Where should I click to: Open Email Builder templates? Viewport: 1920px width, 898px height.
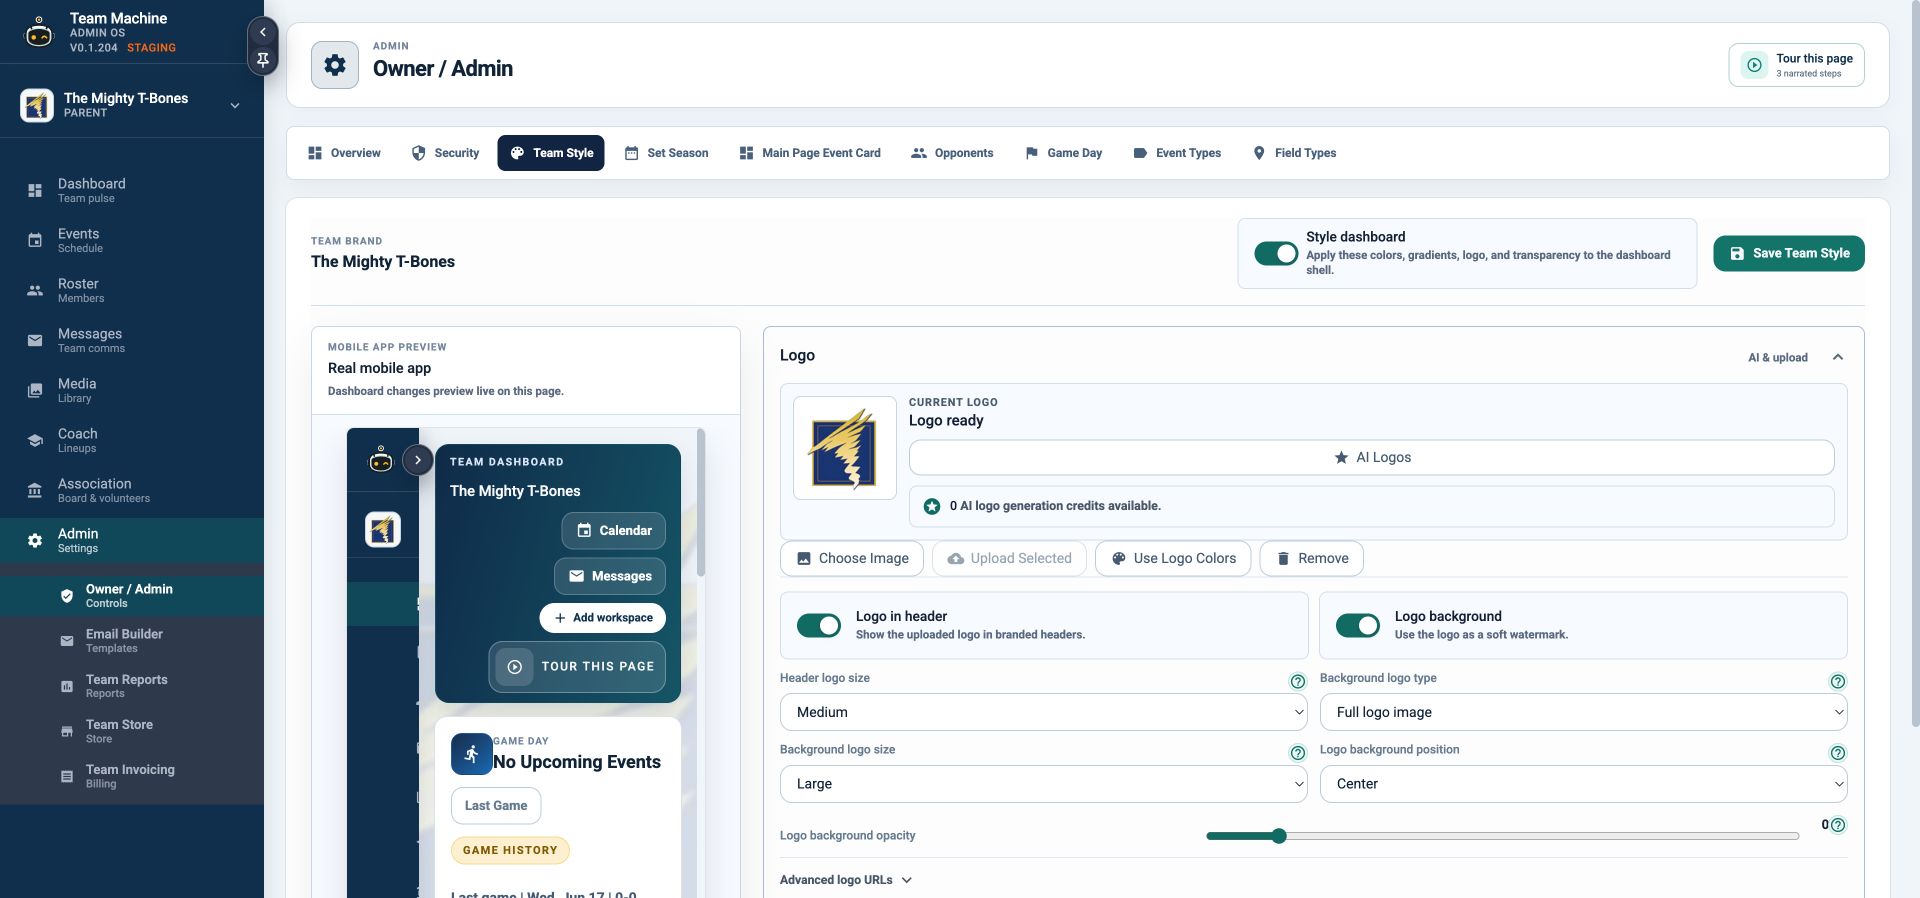pos(132,640)
